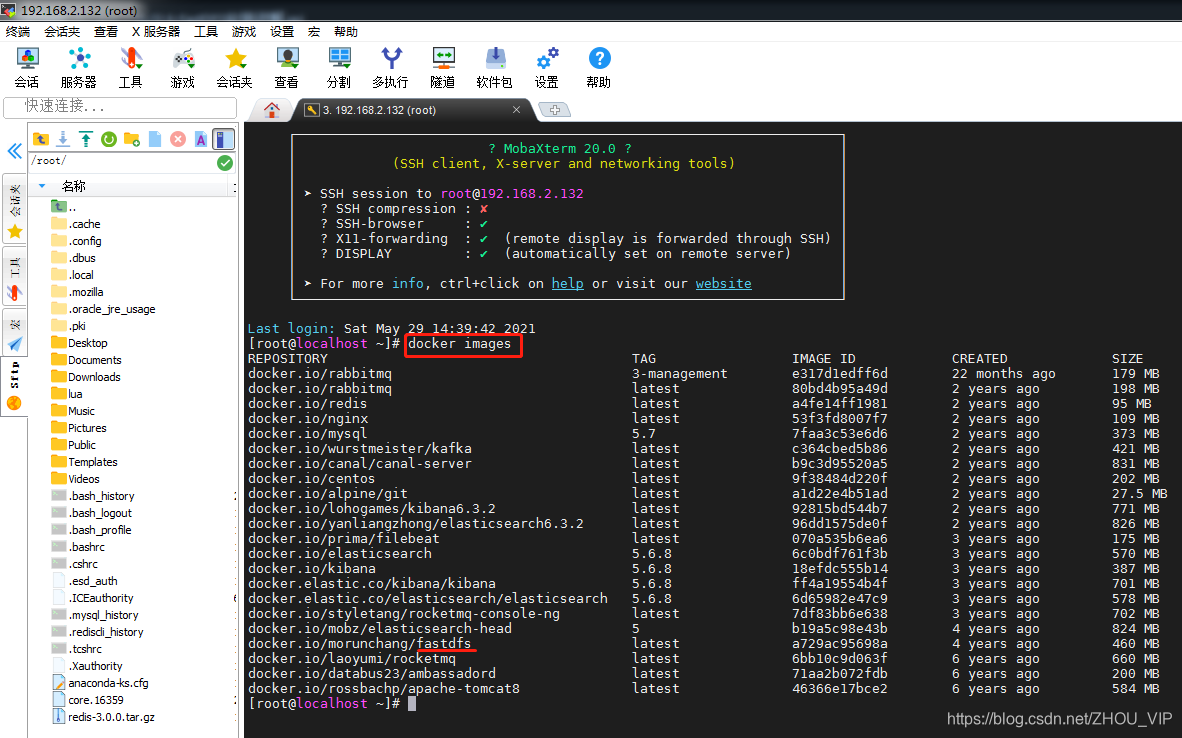Click the 查看 (View) toolbar icon
The height and width of the screenshot is (738, 1182).
click(286, 67)
